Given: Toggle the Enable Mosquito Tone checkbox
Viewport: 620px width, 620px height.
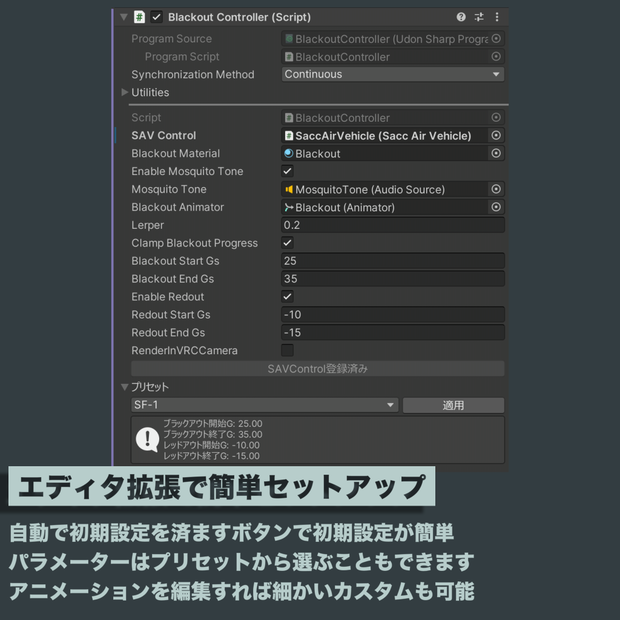Looking at the screenshot, I should click(287, 171).
